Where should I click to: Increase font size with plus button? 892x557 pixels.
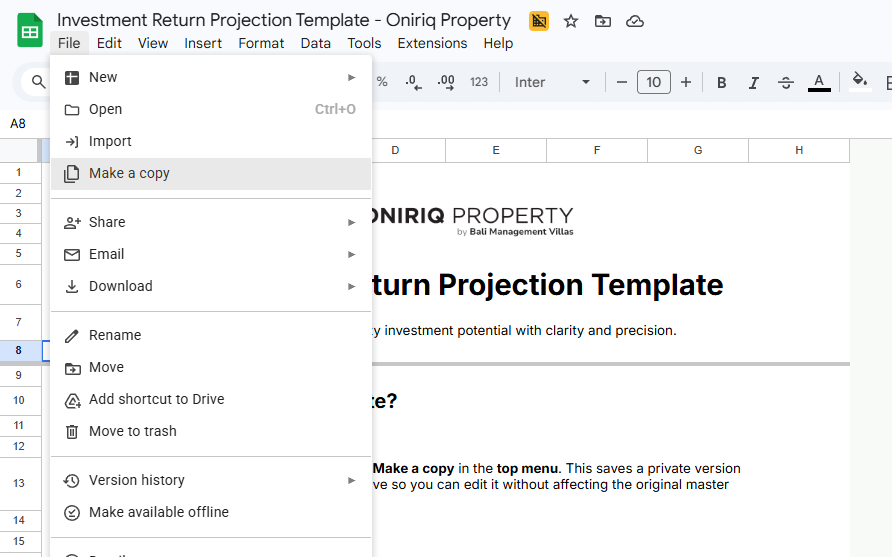686,82
